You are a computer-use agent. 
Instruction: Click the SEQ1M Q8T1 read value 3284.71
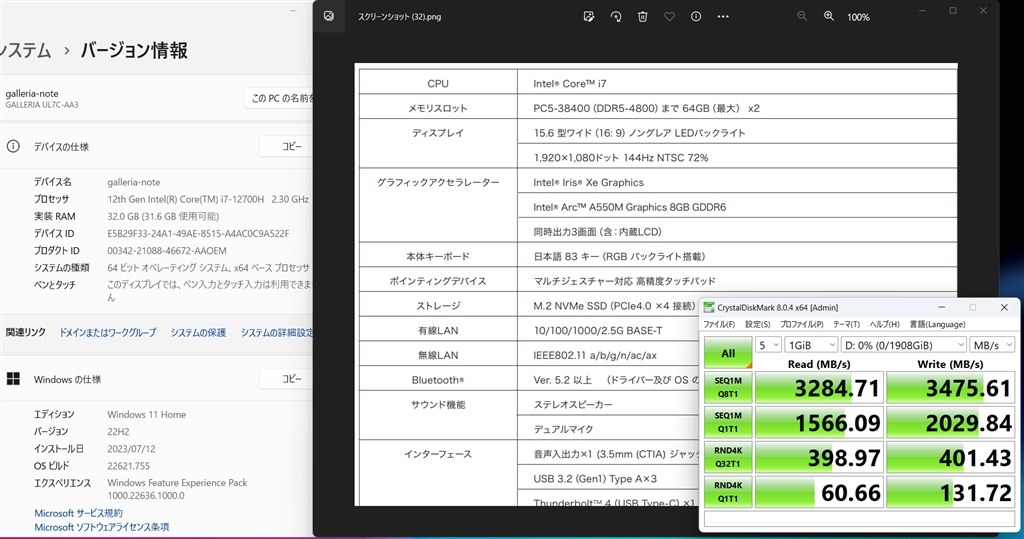click(x=820, y=387)
